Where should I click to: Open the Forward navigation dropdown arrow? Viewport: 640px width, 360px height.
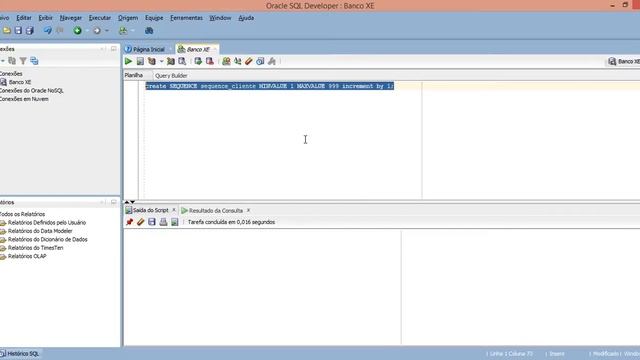[x=107, y=31]
